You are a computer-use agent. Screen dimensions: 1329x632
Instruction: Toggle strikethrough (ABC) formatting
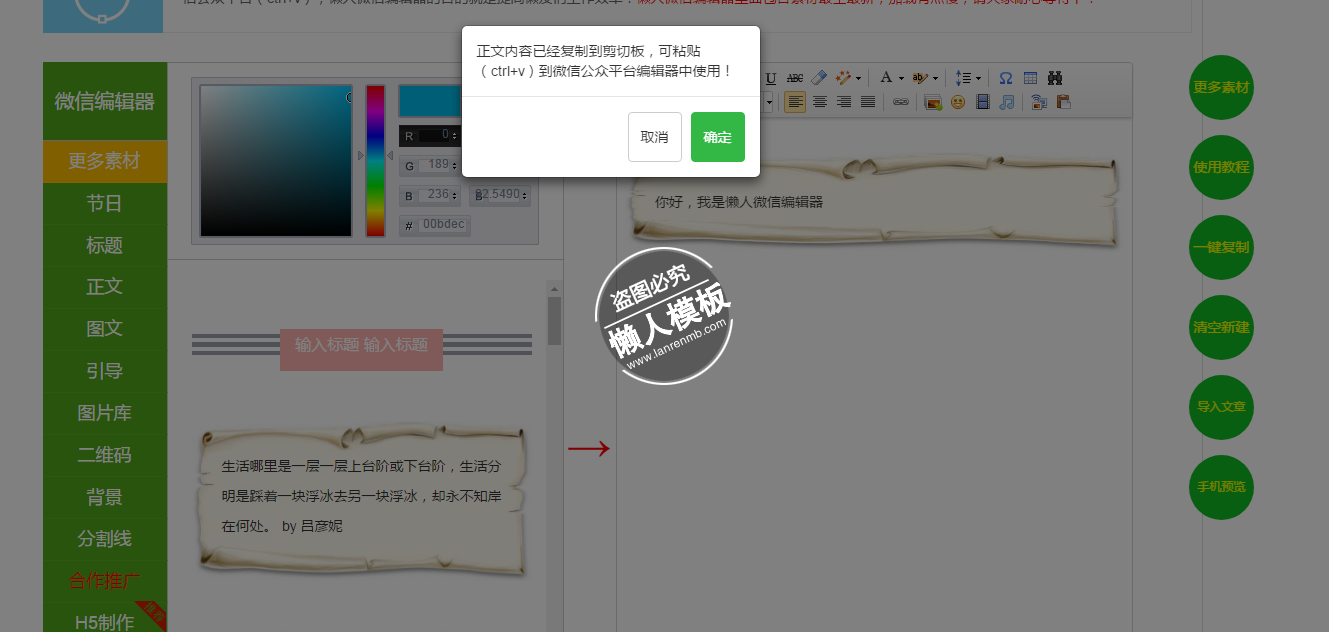[x=795, y=78]
